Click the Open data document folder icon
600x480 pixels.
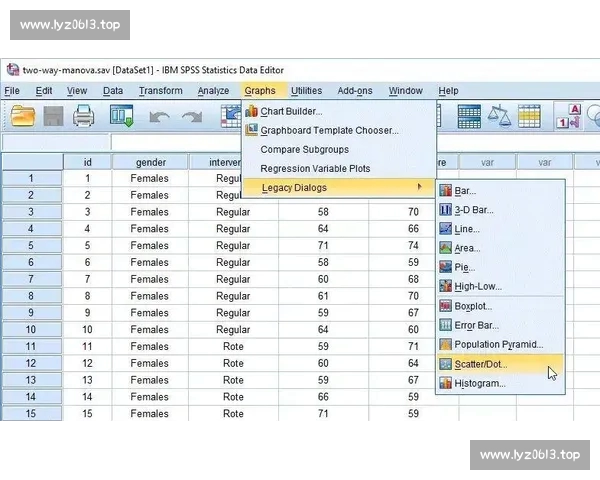pyautogui.click(x=22, y=117)
